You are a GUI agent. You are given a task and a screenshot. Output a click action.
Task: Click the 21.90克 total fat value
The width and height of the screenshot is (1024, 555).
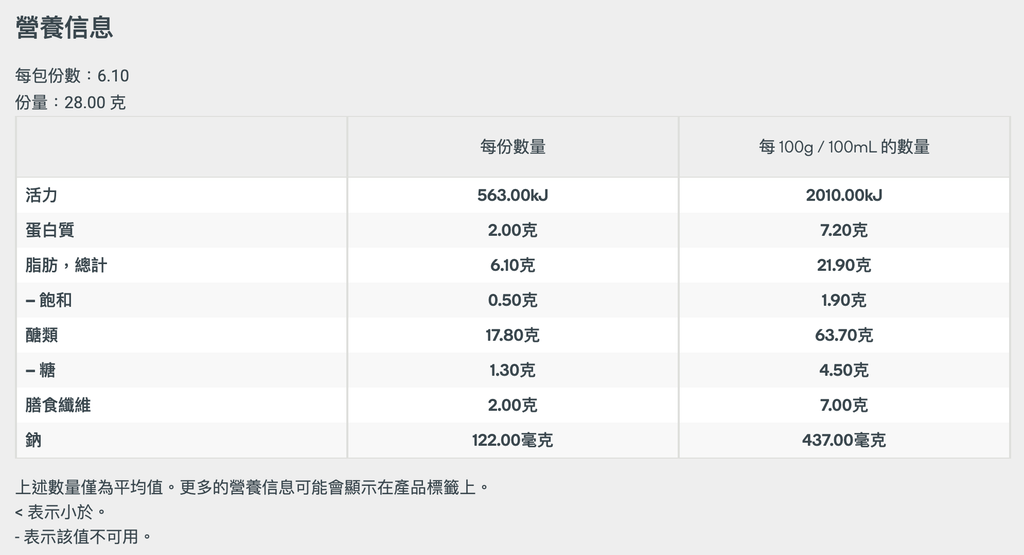click(844, 265)
